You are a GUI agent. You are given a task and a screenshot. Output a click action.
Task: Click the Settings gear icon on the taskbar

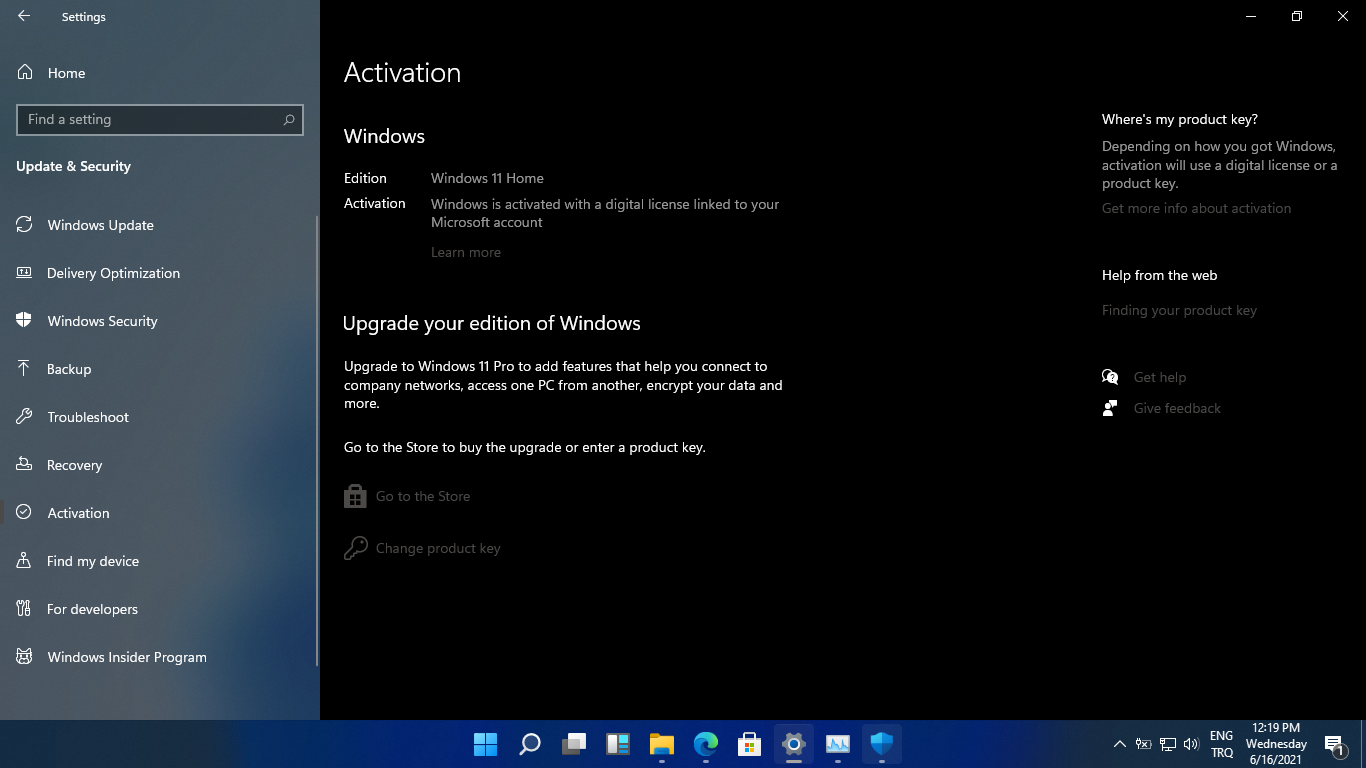794,744
